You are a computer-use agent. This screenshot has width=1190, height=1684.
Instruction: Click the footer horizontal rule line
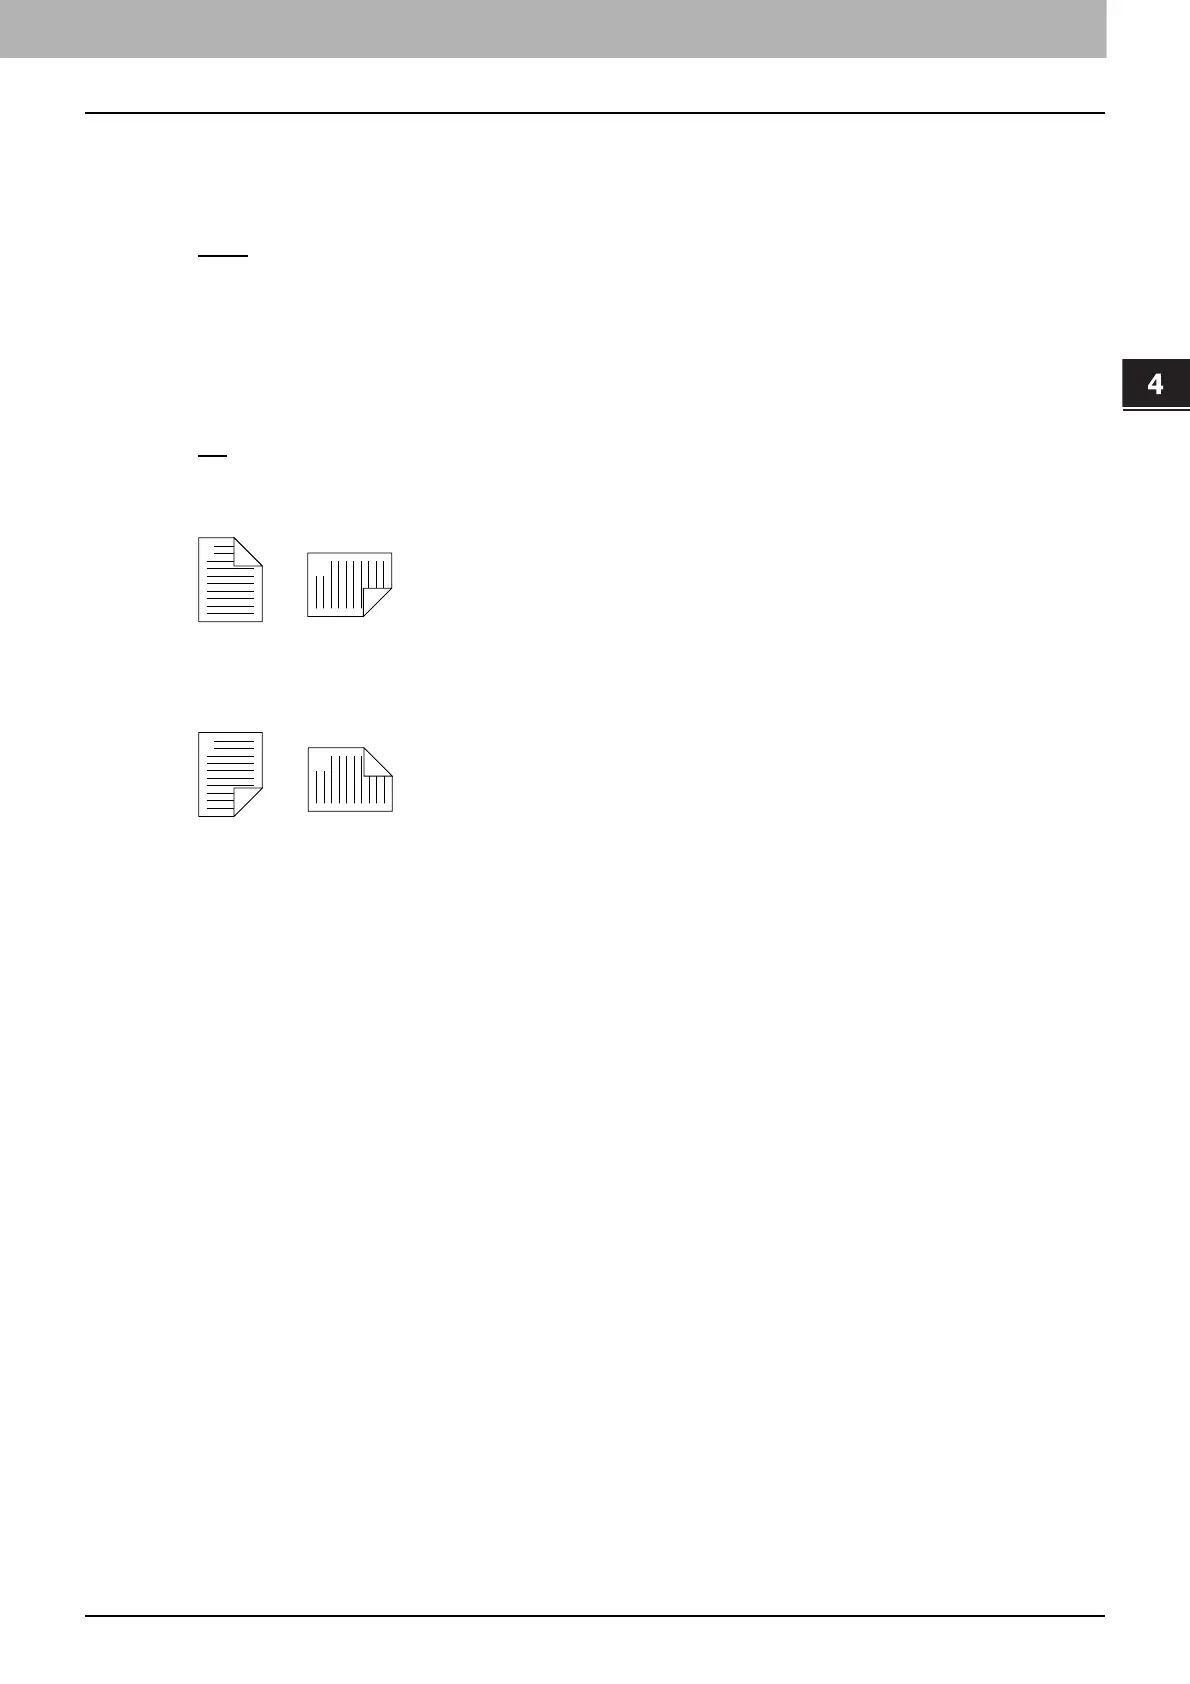pos(595,1616)
